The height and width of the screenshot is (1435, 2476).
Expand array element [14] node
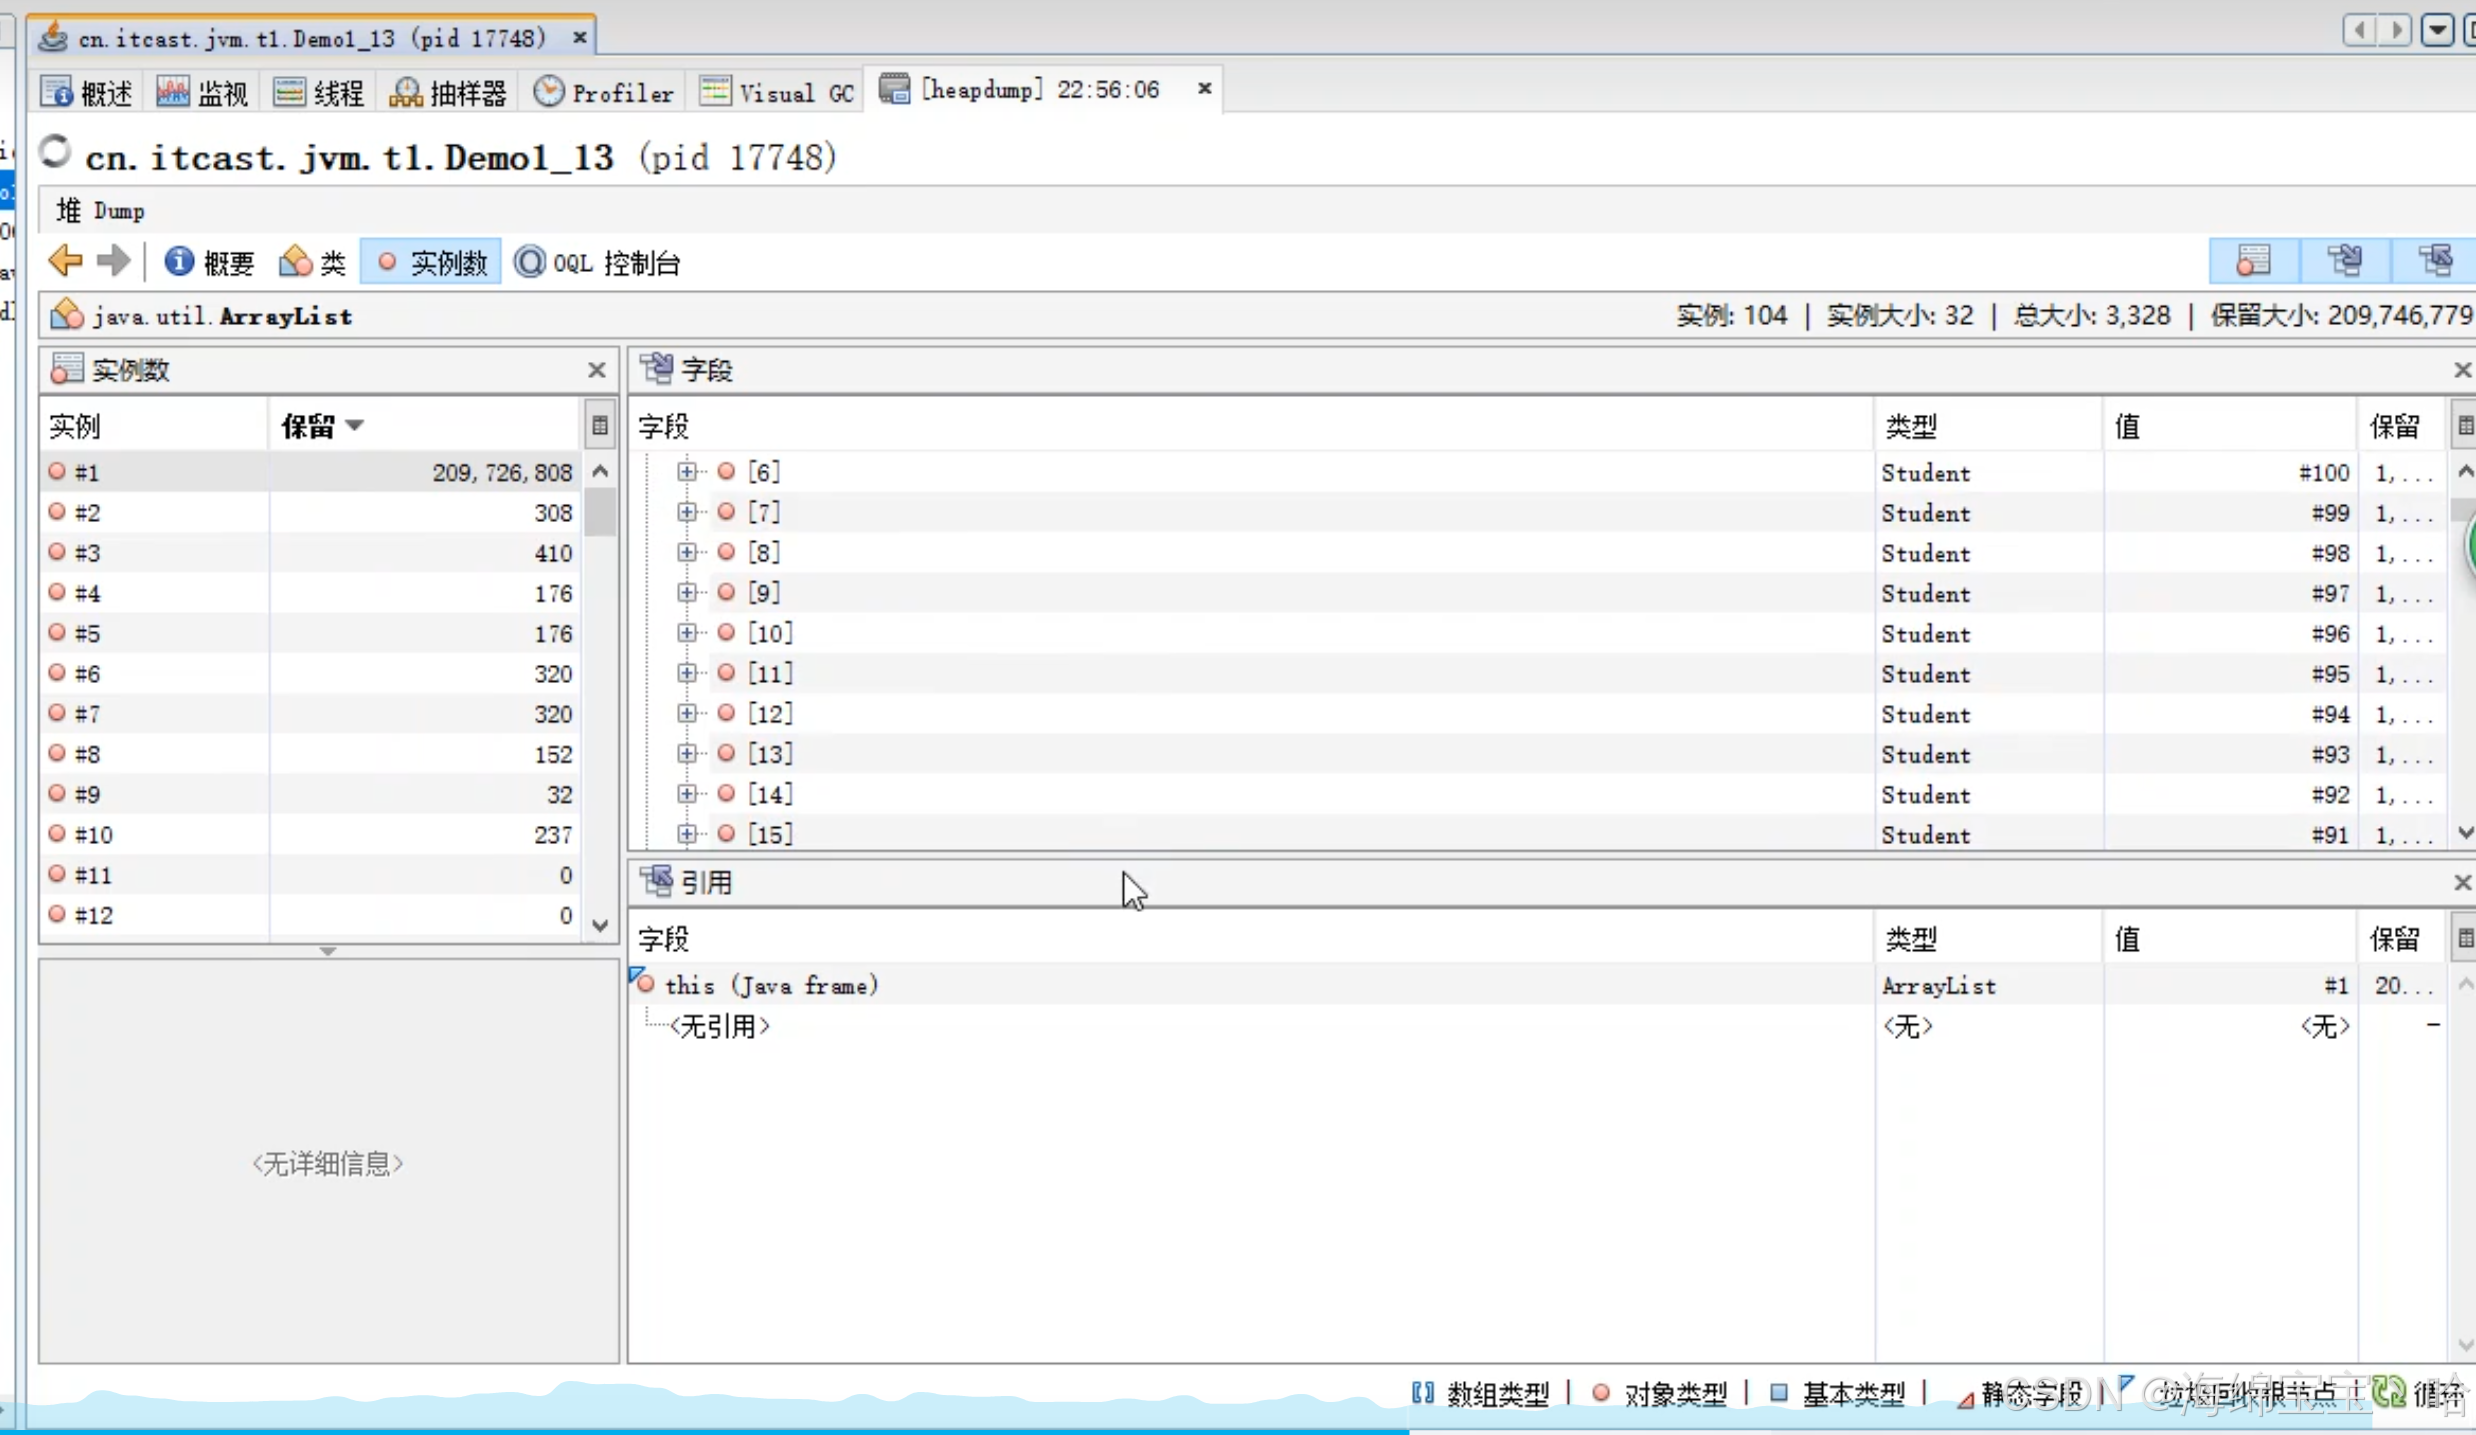point(686,794)
